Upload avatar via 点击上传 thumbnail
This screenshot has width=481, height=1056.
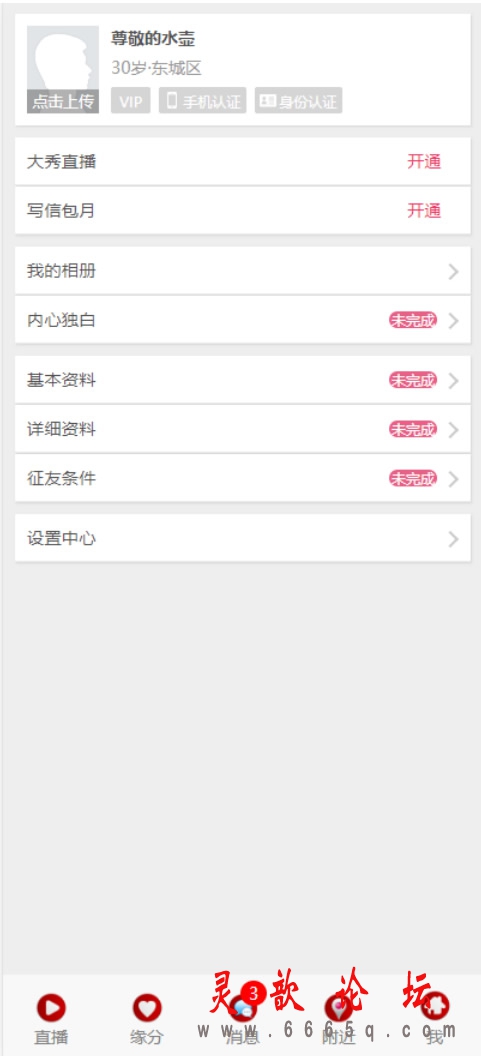coord(63,69)
